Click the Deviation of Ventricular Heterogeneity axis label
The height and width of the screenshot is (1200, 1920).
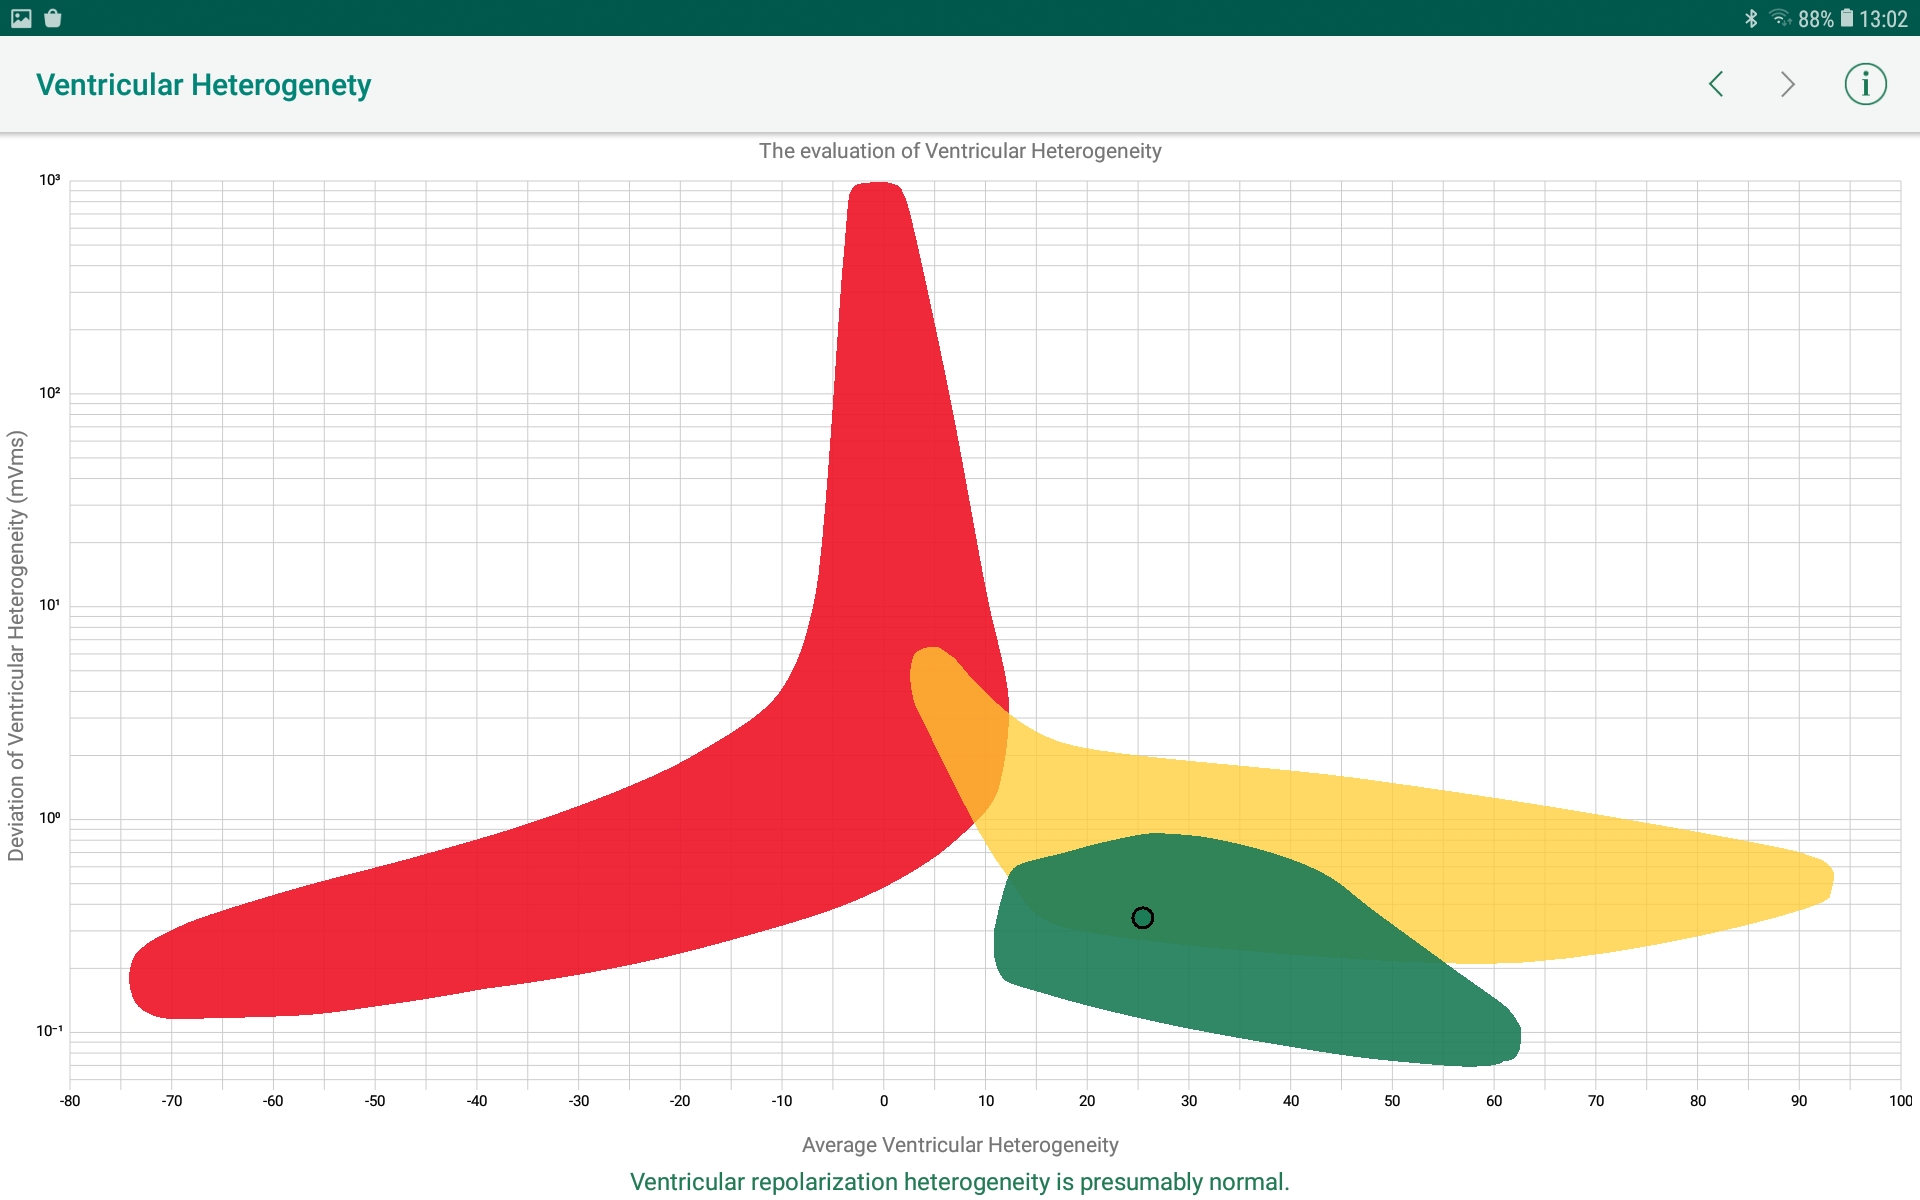coord(16,645)
